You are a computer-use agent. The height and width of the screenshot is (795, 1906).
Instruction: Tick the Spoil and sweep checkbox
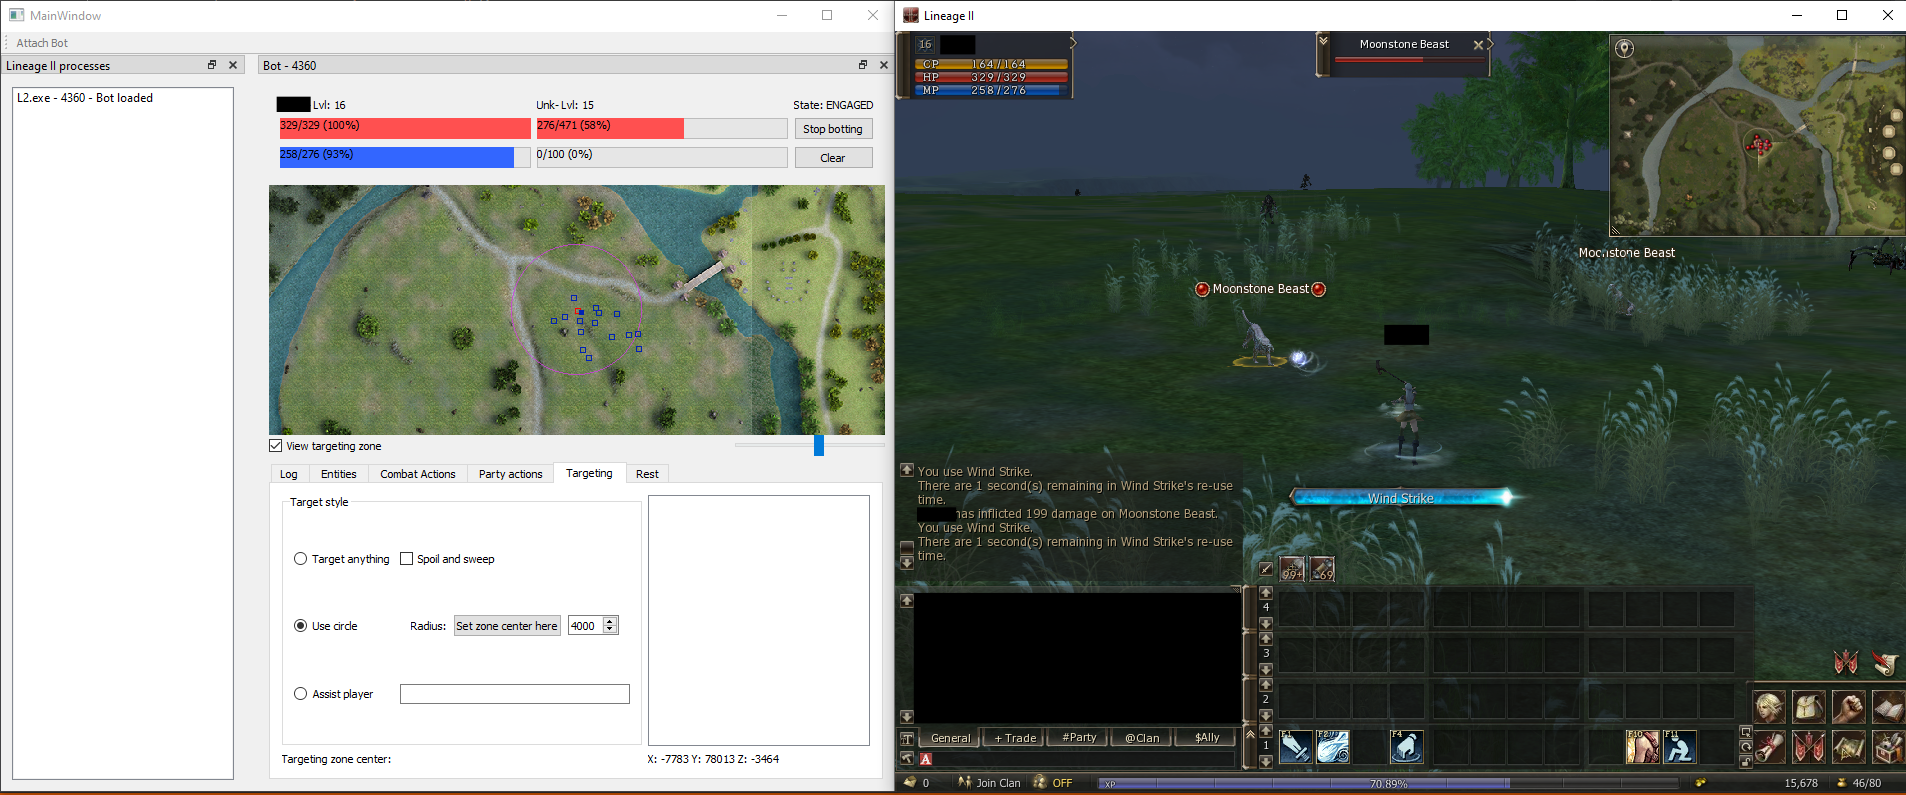point(407,559)
